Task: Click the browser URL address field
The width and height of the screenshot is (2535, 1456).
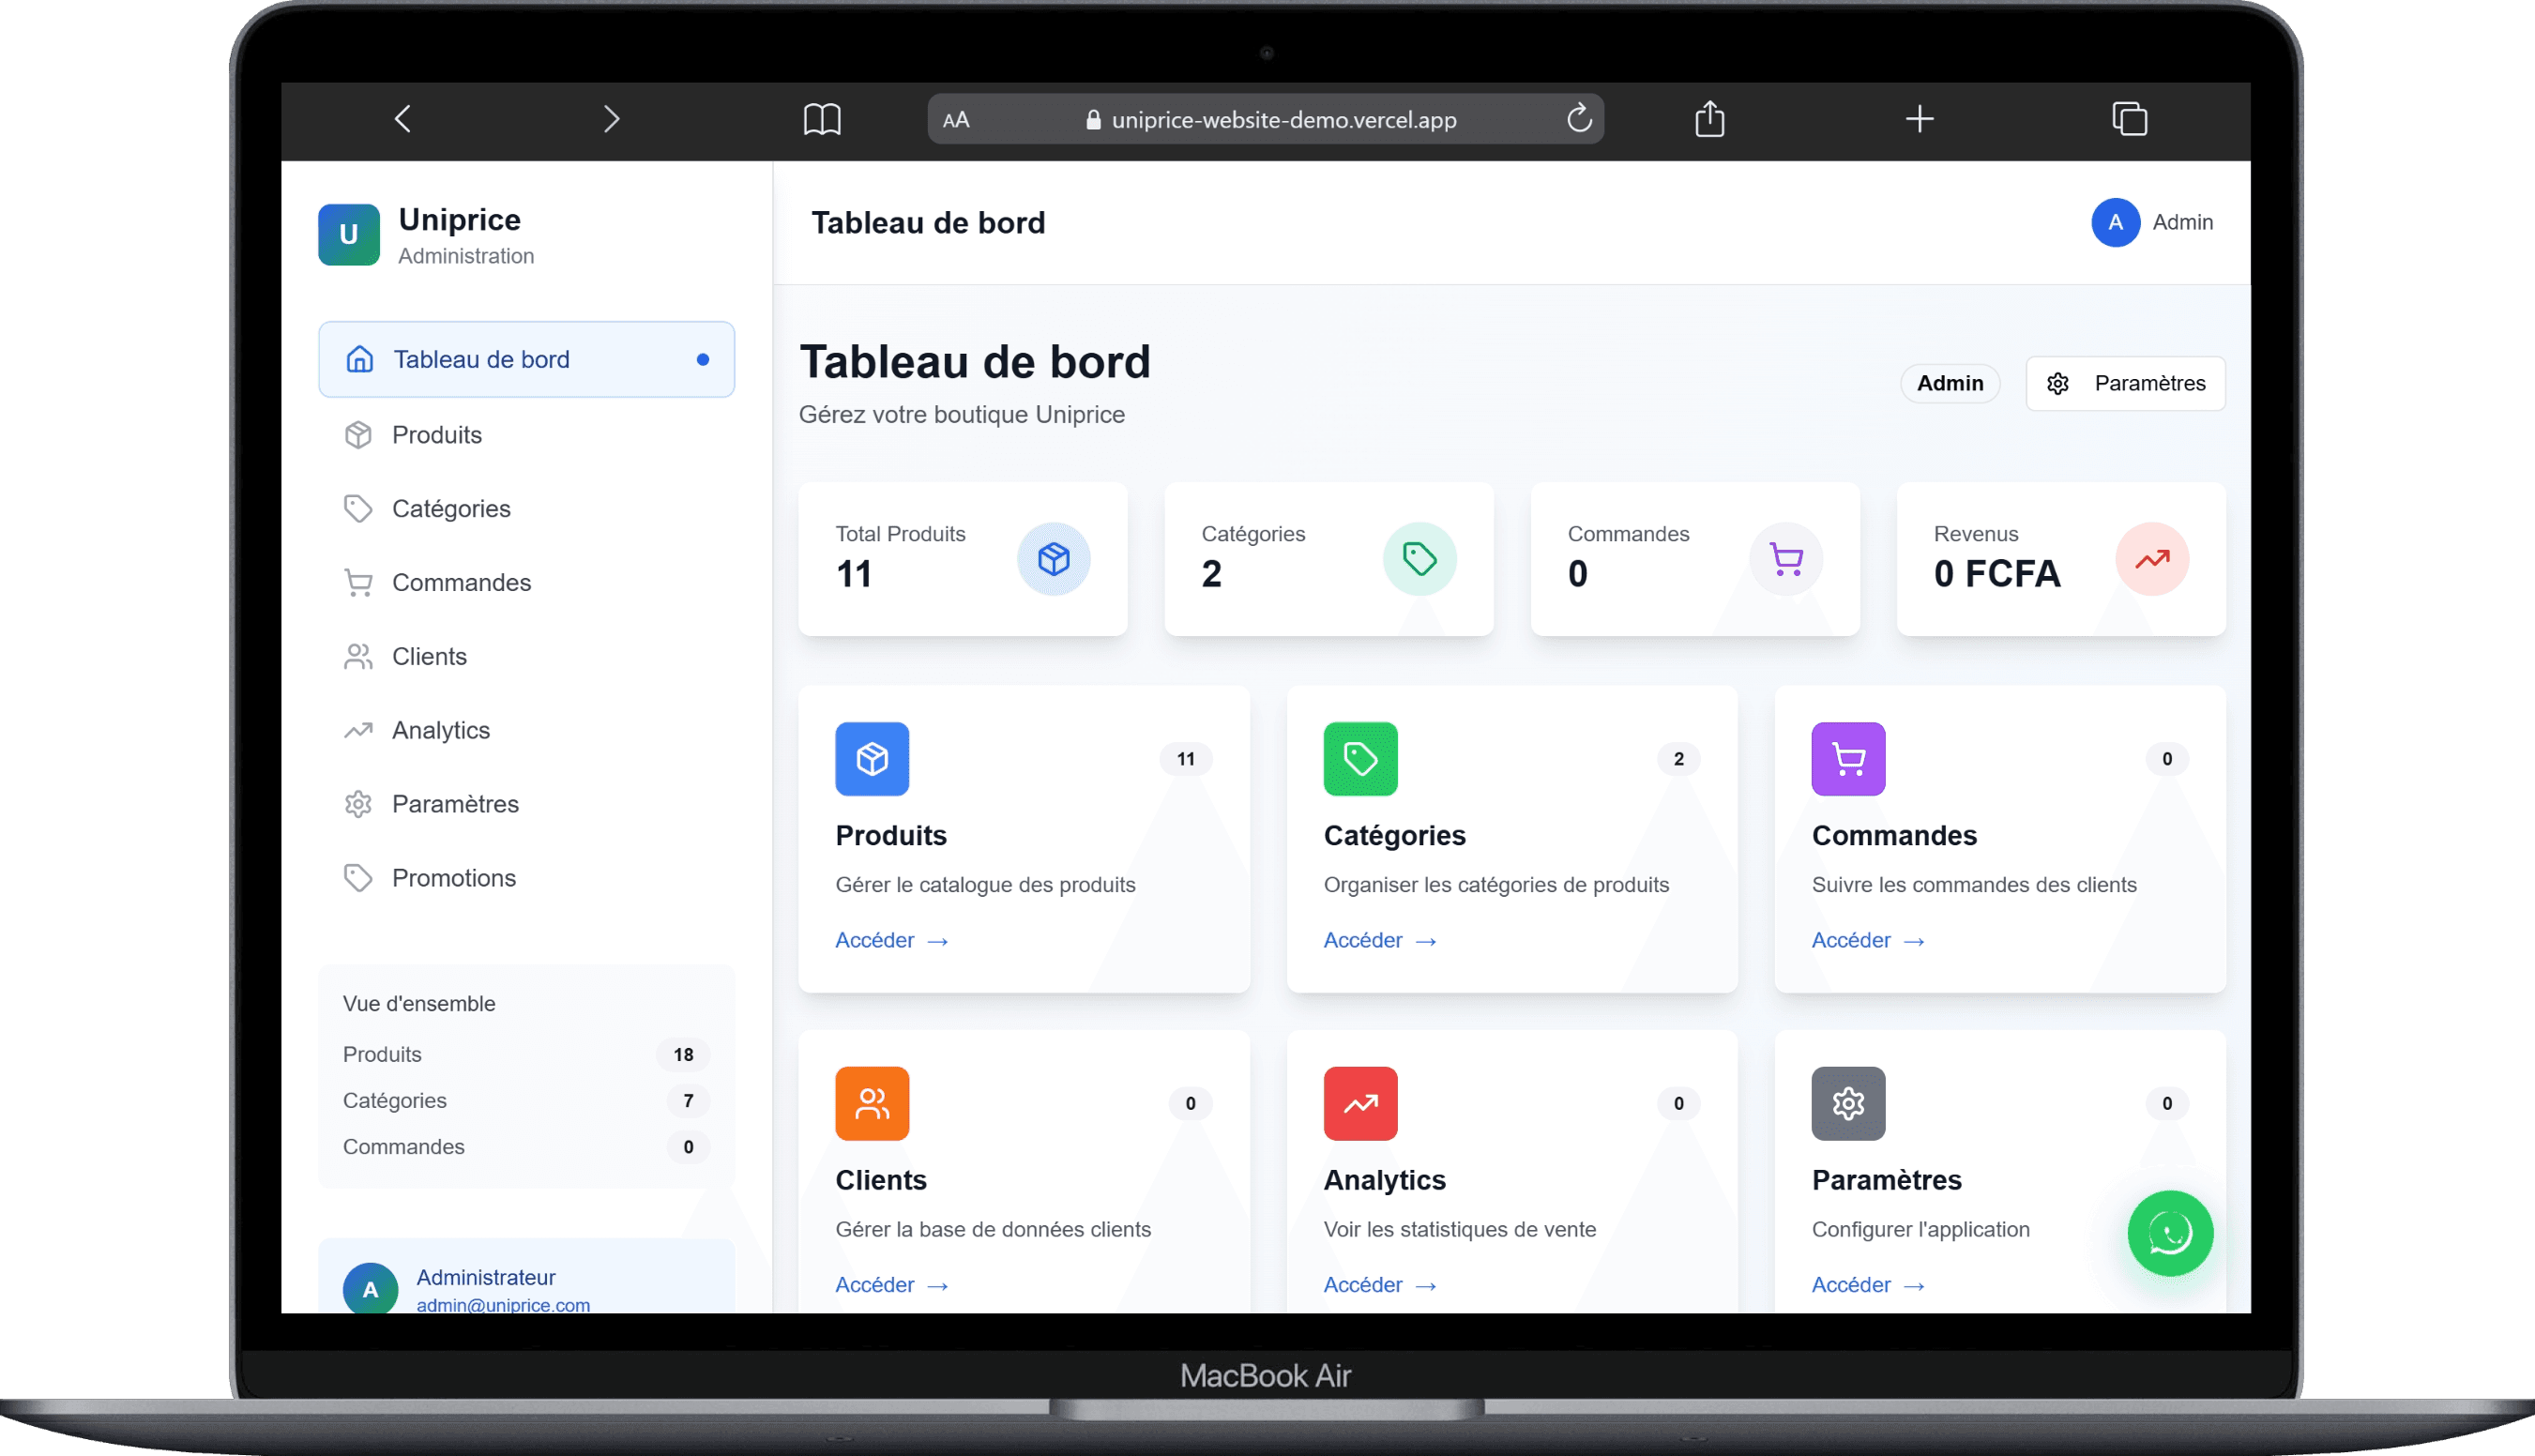Action: pyautogui.click(x=1265, y=120)
